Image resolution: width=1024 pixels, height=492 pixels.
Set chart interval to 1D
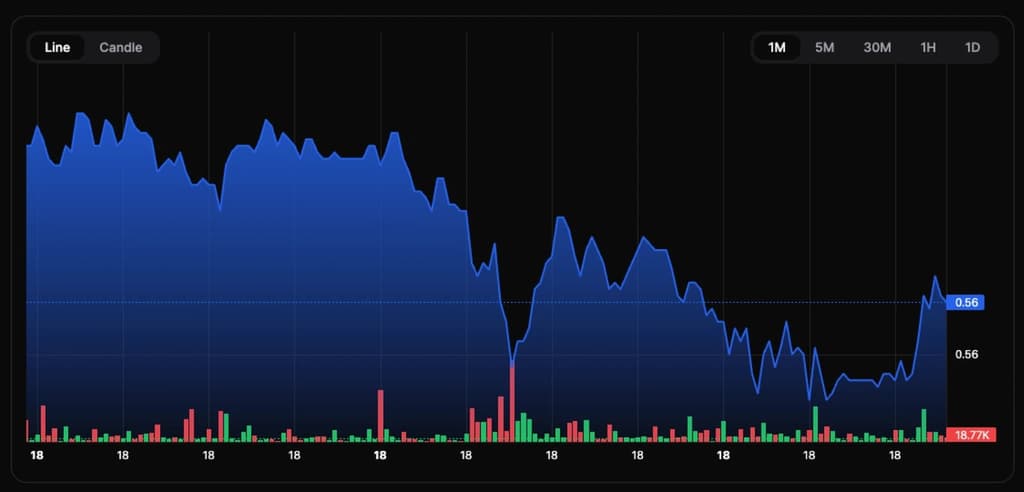coord(972,47)
